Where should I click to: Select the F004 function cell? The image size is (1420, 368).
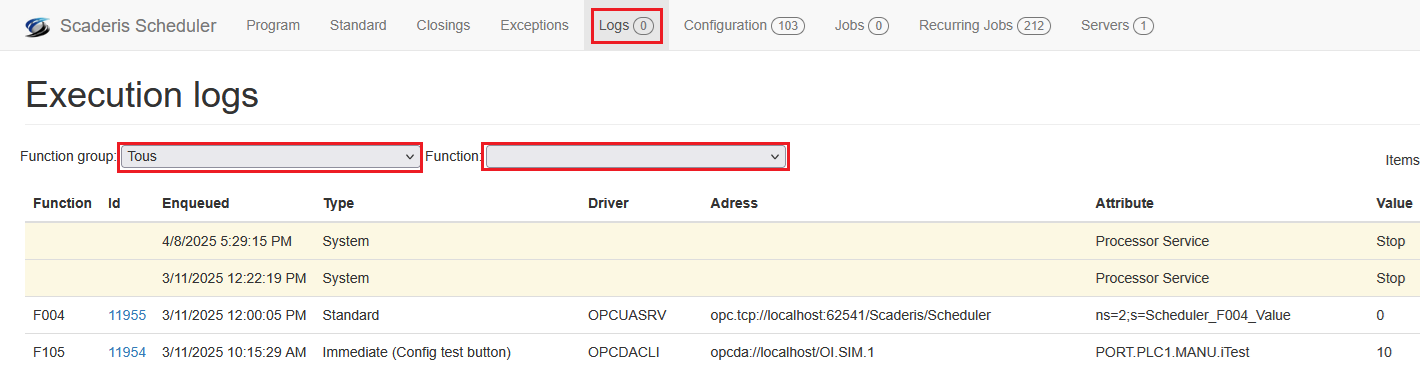tap(49, 315)
